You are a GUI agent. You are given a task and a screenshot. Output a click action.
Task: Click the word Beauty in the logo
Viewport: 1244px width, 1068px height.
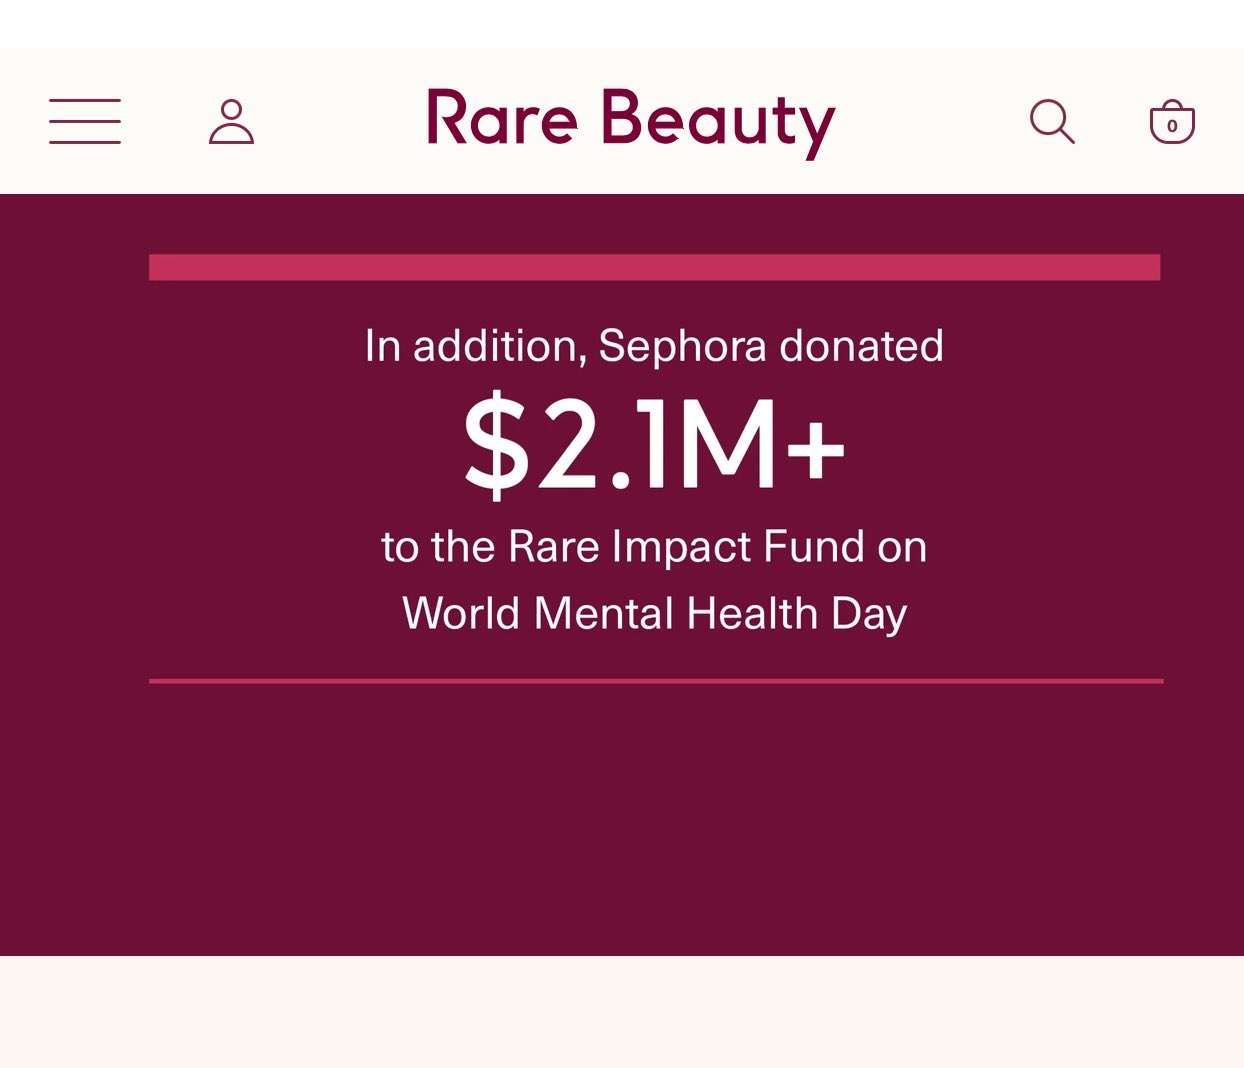718,121
